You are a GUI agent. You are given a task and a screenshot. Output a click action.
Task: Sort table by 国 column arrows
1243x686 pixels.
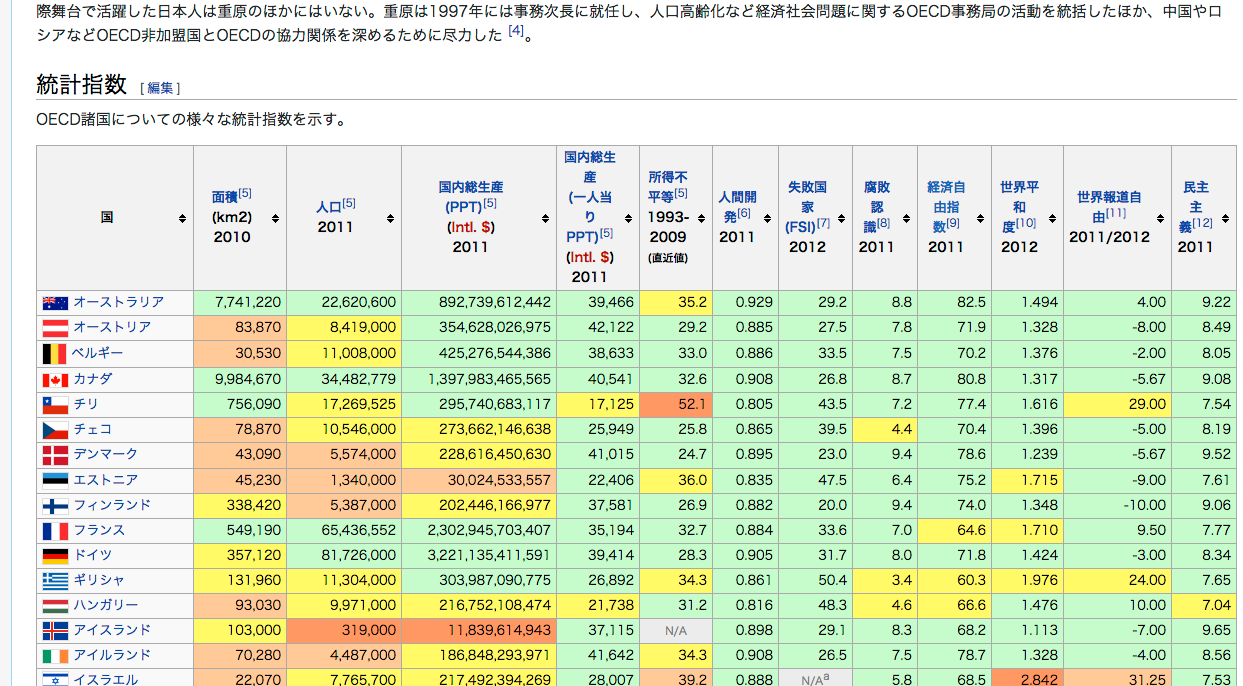click(182, 218)
